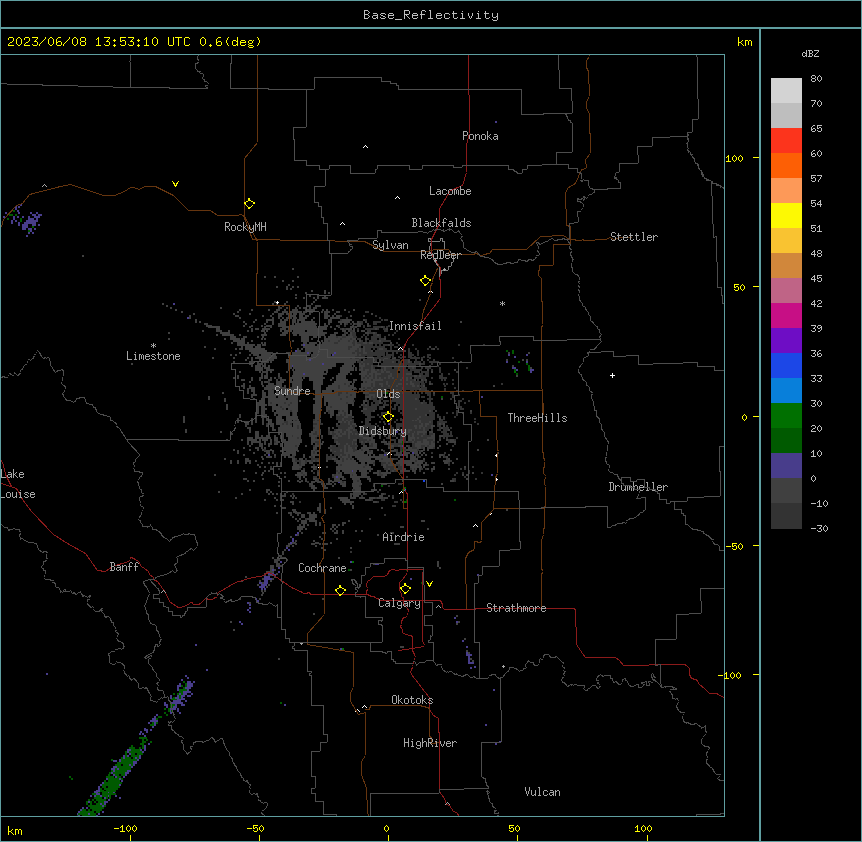862x842 pixels.
Task: Click the Banff town label
Action: click(124, 567)
